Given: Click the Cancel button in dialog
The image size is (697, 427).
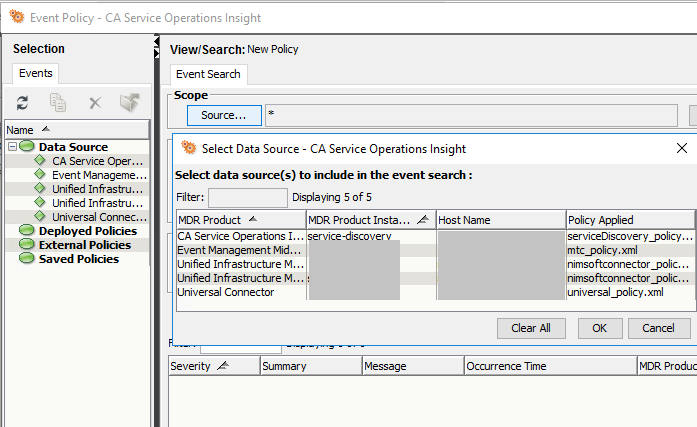Looking at the screenshot, I should tap(658, 328).
